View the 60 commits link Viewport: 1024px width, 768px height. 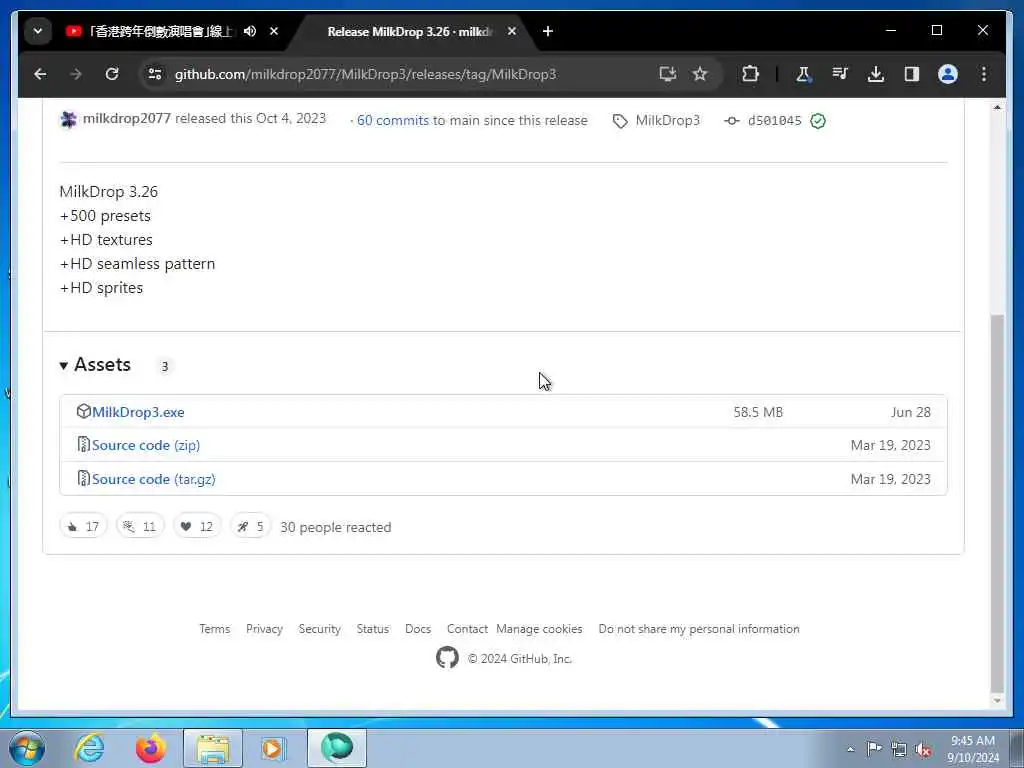tap(392, 121)
